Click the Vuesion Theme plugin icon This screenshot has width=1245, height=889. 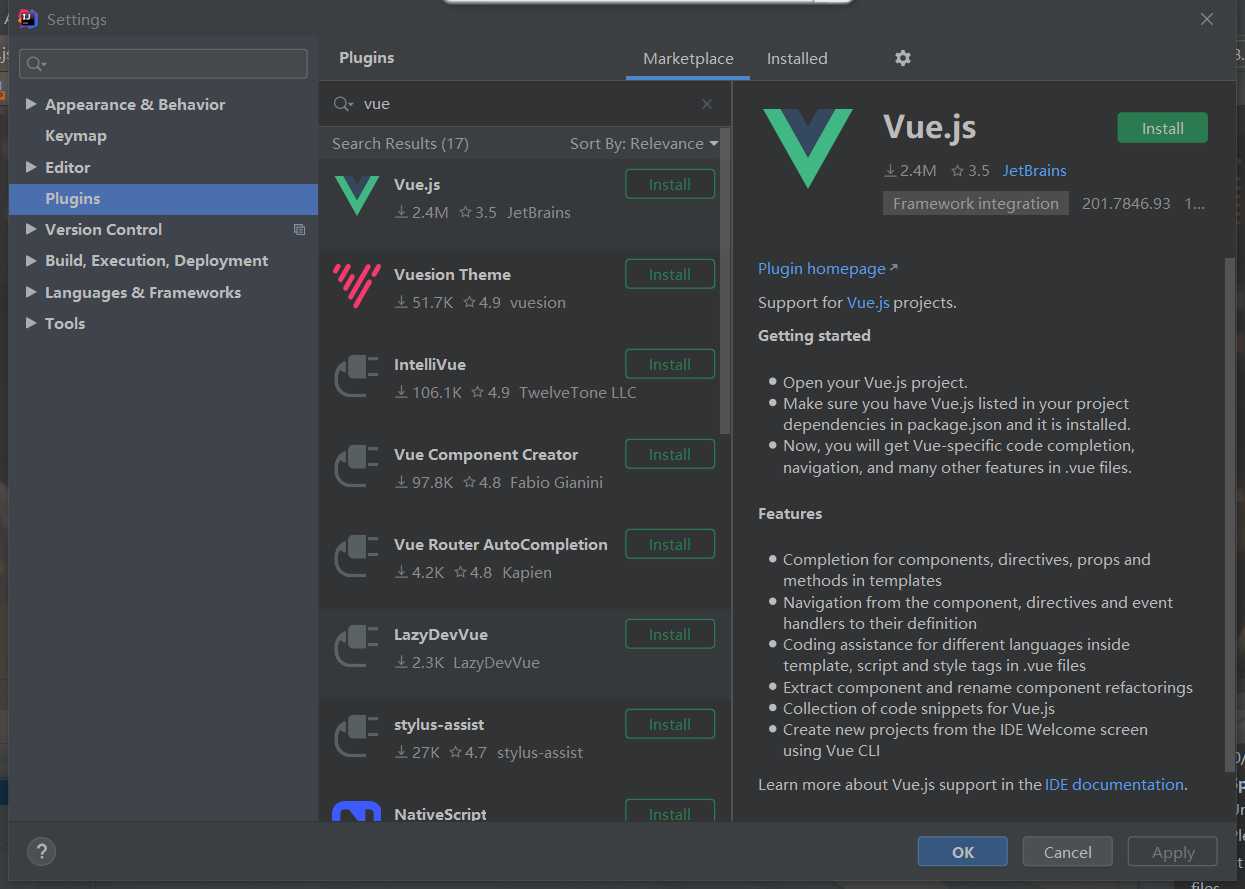point(357,285)
